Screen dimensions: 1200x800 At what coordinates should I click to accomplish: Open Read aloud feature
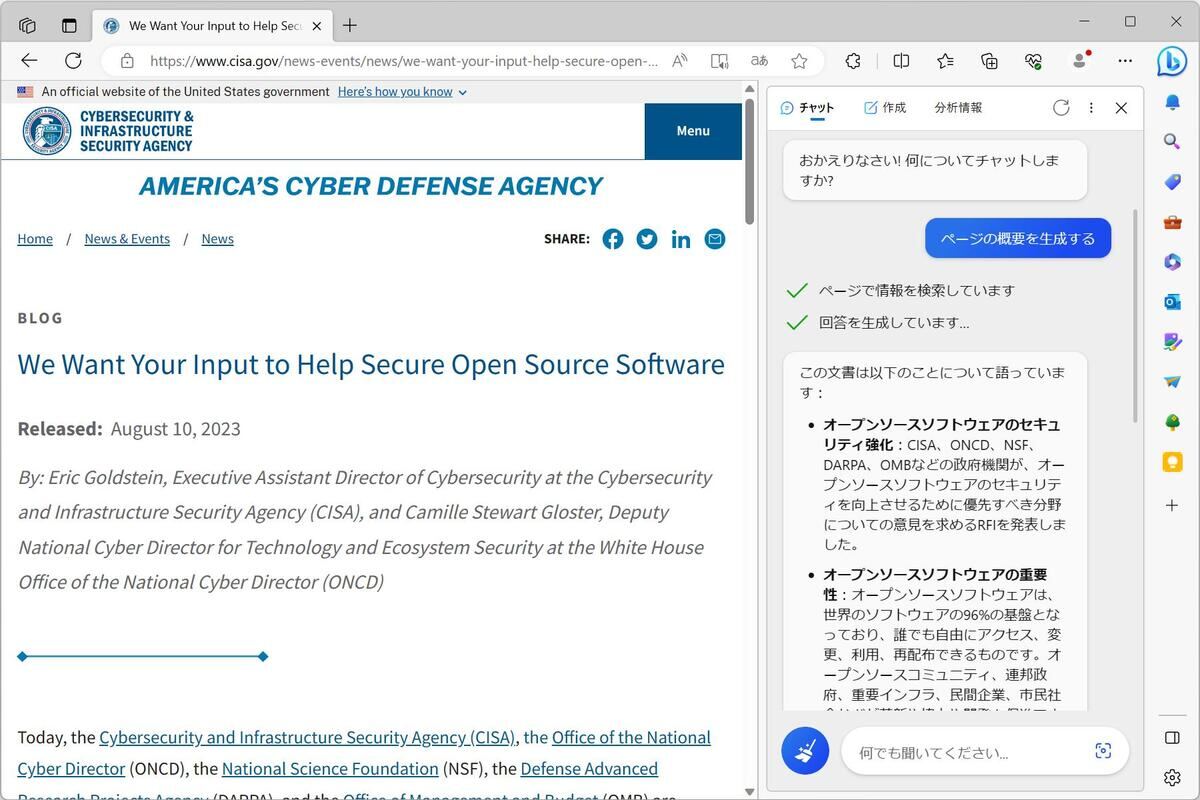click(680, 61)
